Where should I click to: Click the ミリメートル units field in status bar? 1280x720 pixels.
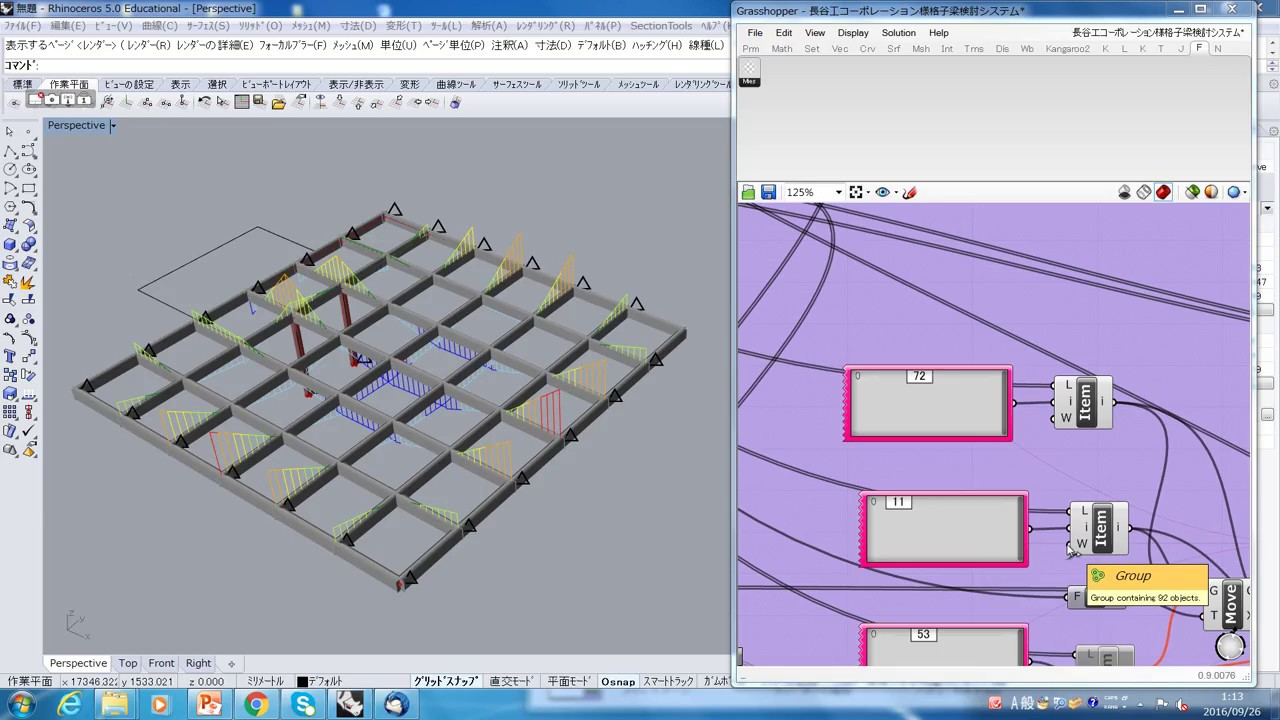[x=265, y=681]
